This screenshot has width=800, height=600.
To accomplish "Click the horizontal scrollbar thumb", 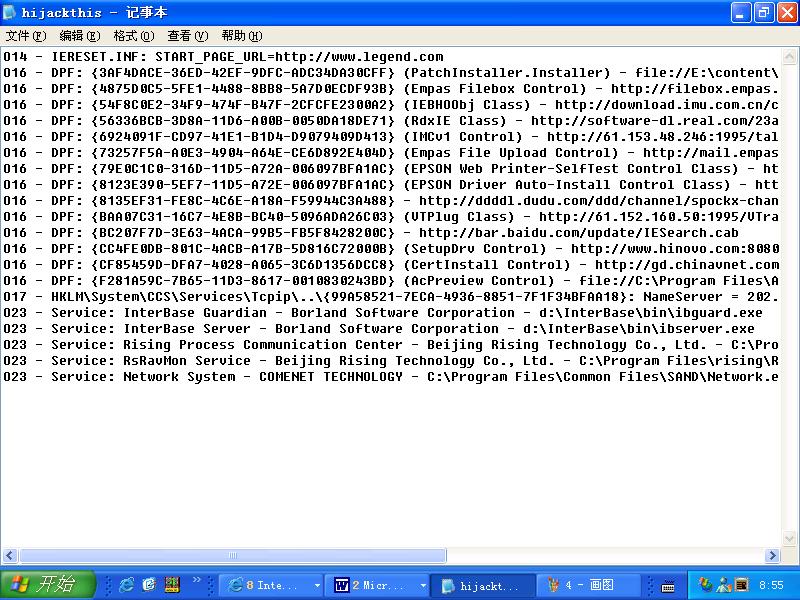I will [233, 555].
